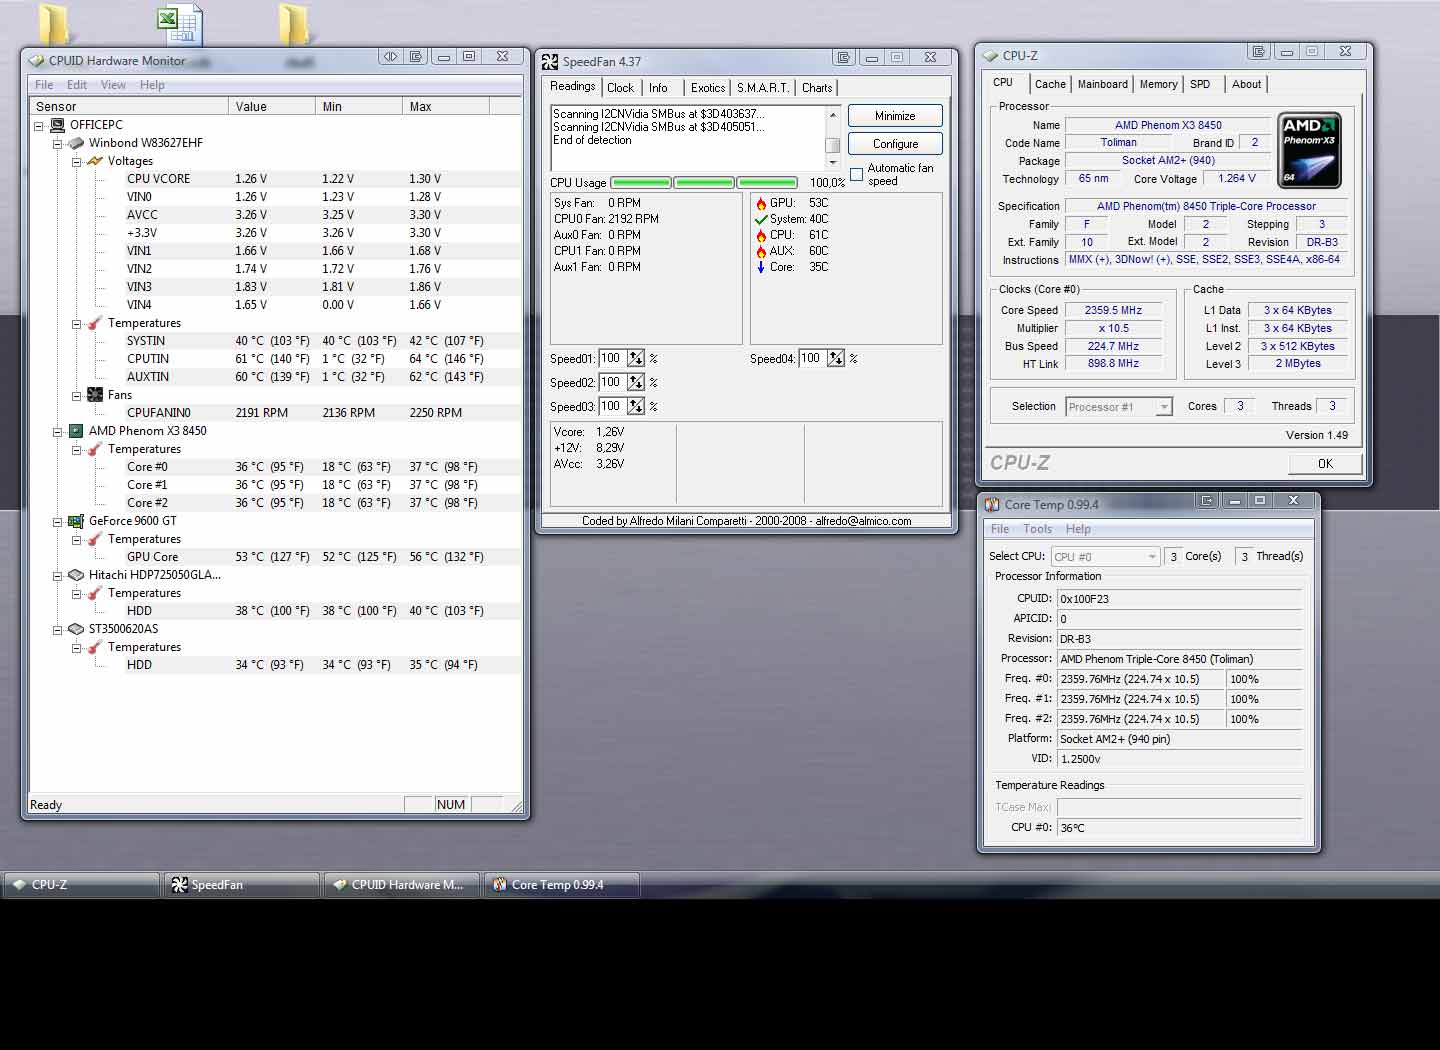Click the AMD Phenom X3 logo in CPU-Z
The height and width of the screenshot is (1050, 1440).
pyautogui.click(x=1309, y=150)
